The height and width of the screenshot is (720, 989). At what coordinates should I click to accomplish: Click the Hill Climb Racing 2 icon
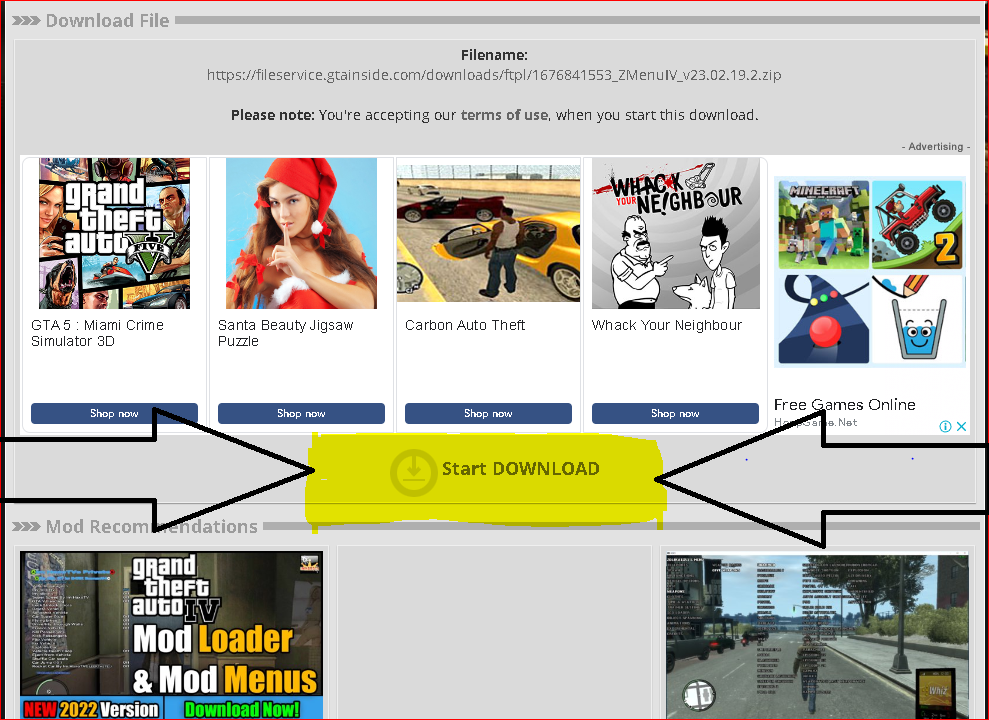(x=918, y=224)
